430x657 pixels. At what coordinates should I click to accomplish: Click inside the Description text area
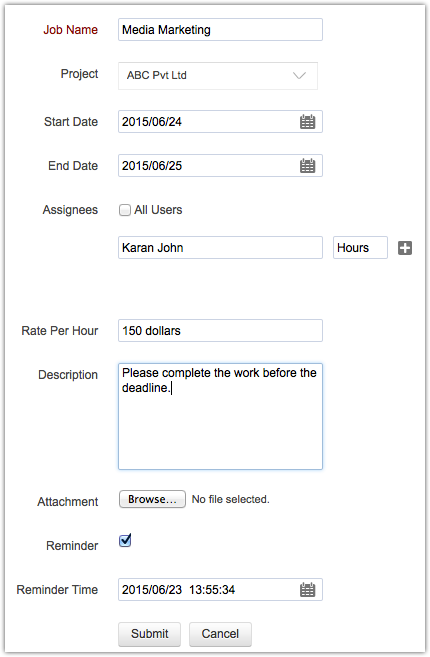tap(220, 416)
